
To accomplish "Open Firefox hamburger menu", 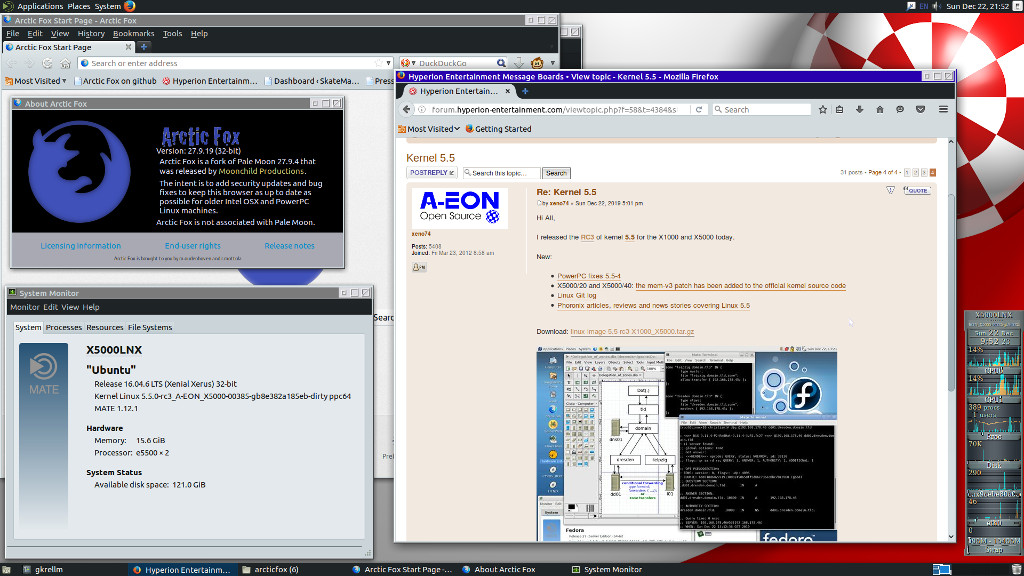I will 943,110.
